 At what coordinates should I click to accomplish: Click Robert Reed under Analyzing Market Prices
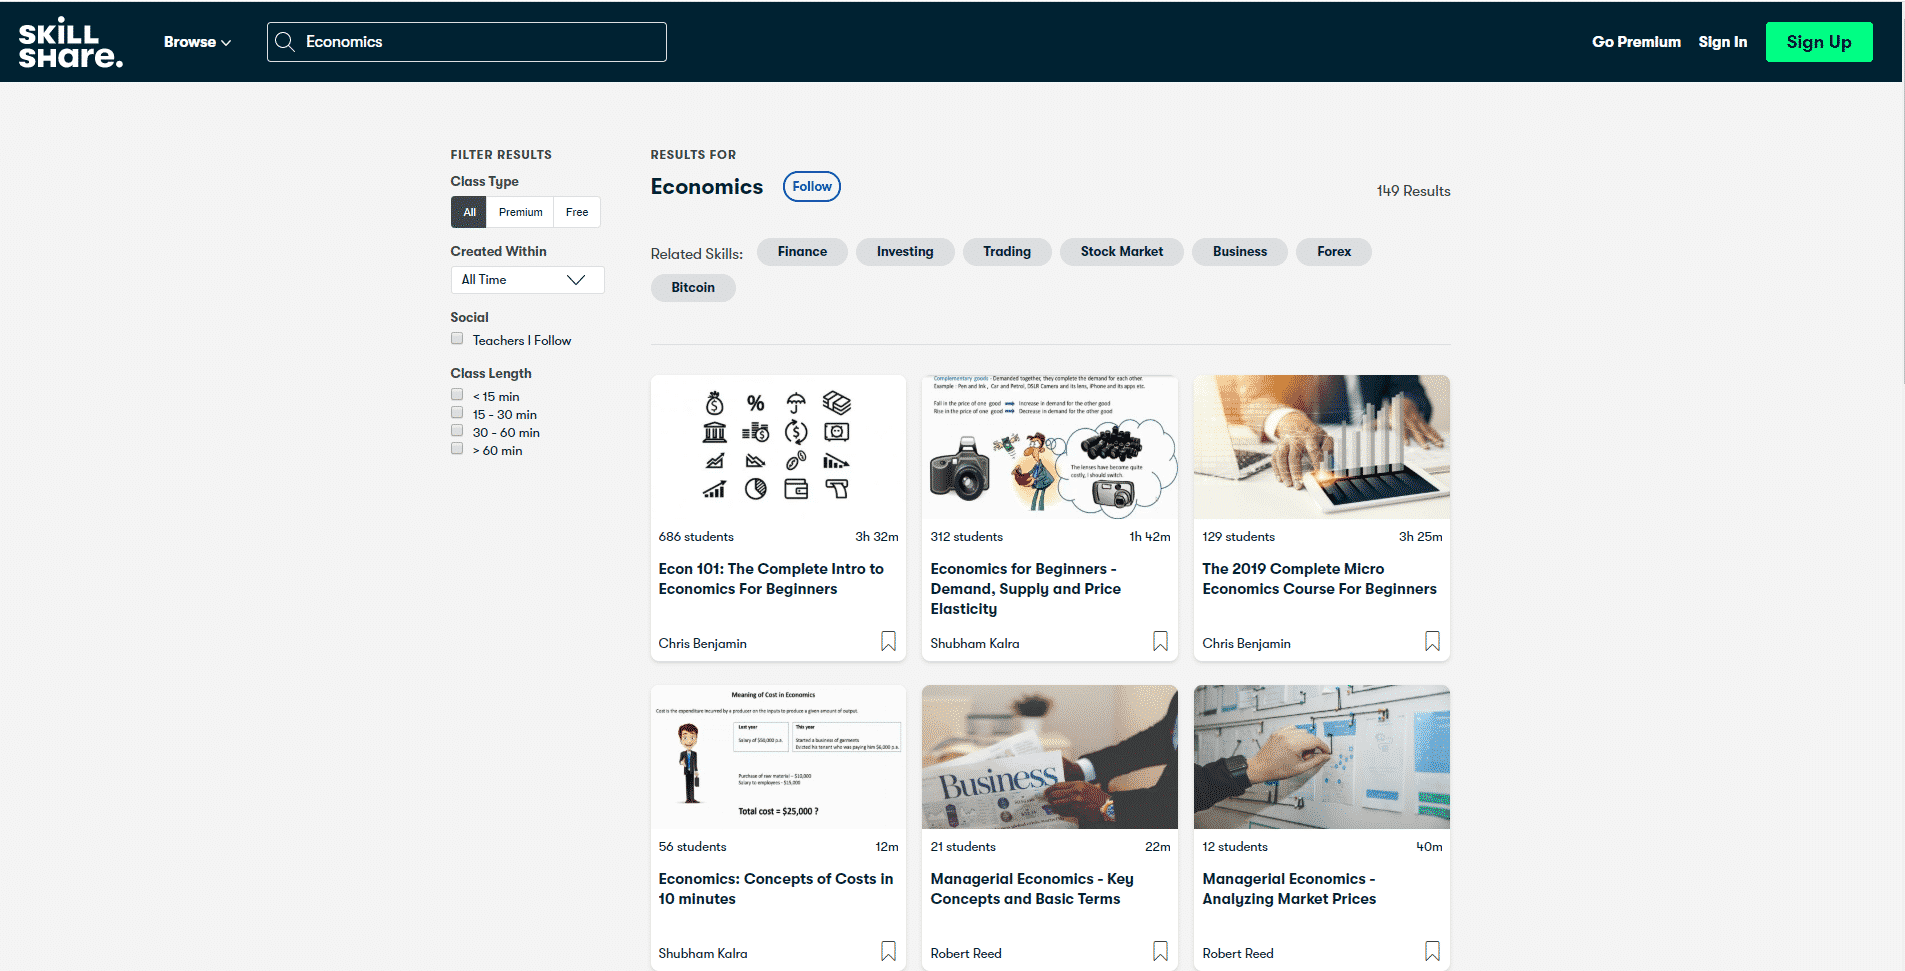tap(1238, 954)
